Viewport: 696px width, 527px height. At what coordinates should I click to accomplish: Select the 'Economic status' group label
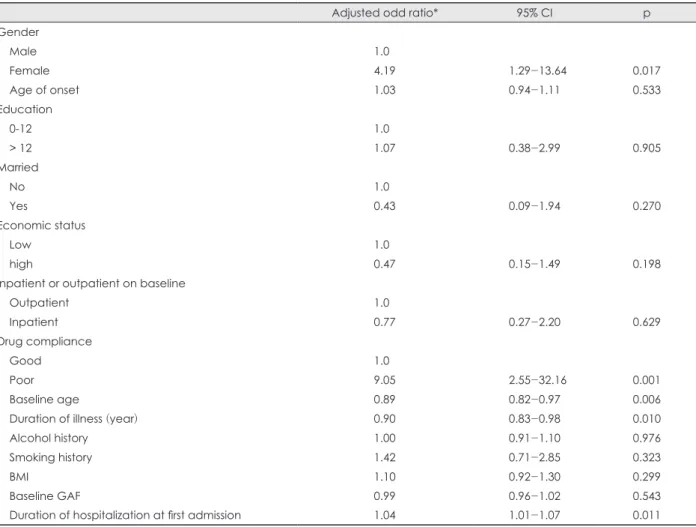pyautogui.click(x=43, y=226)
